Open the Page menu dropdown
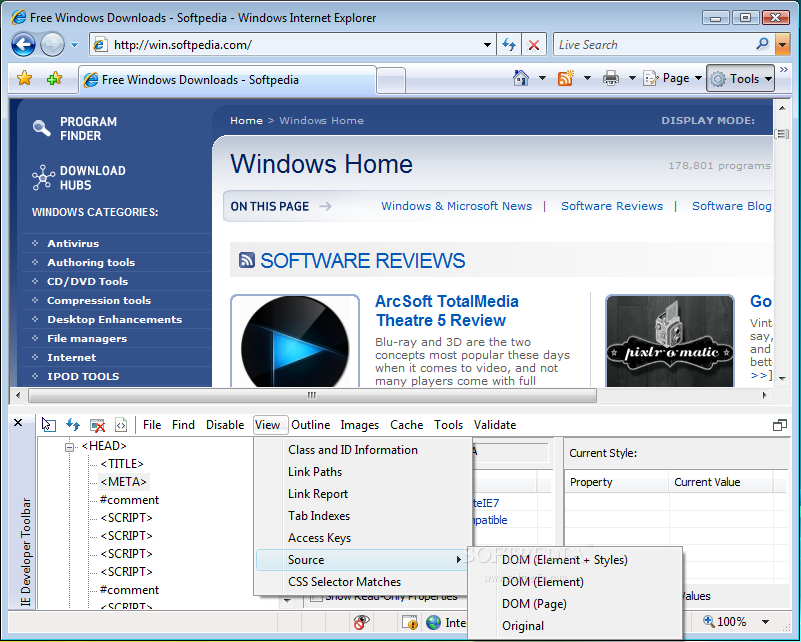The image size is (801, 642). coord(673,78)
